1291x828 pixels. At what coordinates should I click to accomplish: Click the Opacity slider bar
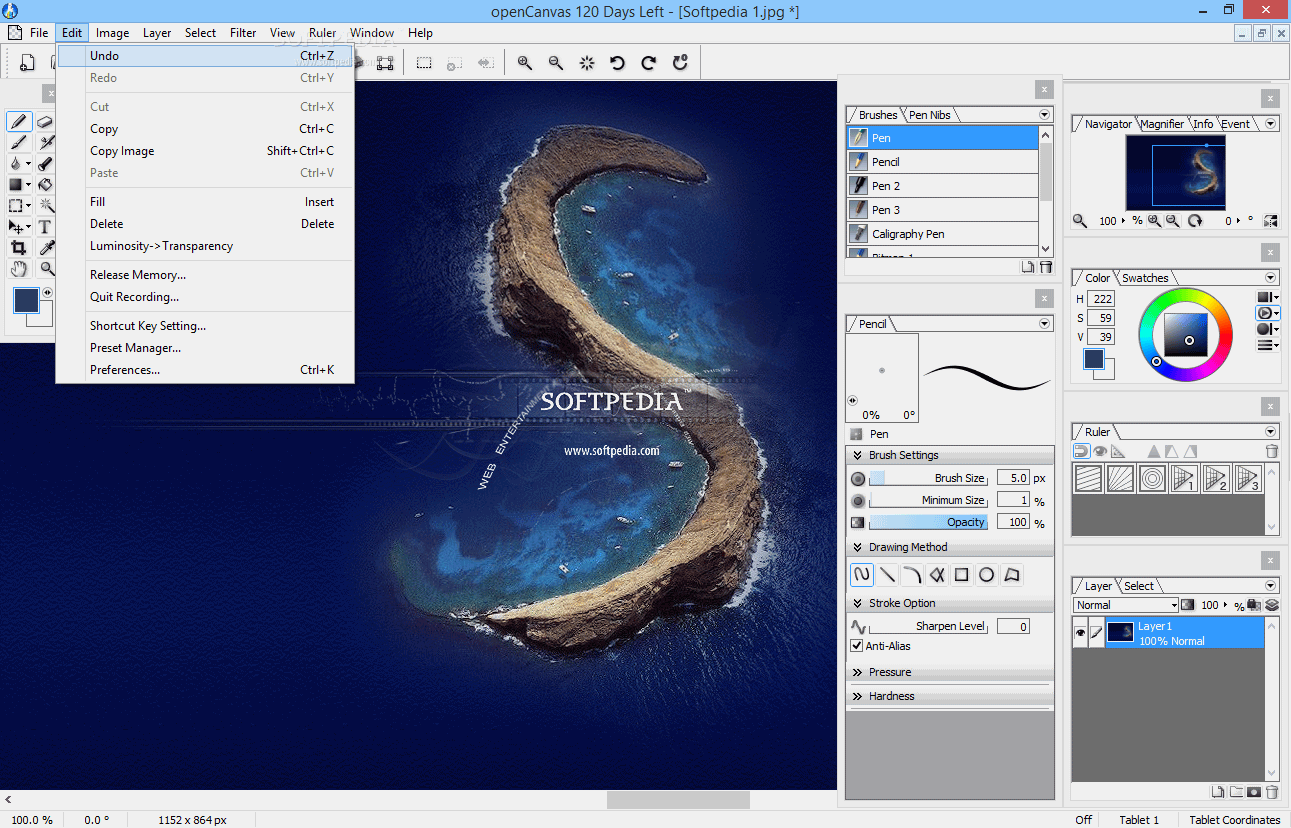[928, 523]
